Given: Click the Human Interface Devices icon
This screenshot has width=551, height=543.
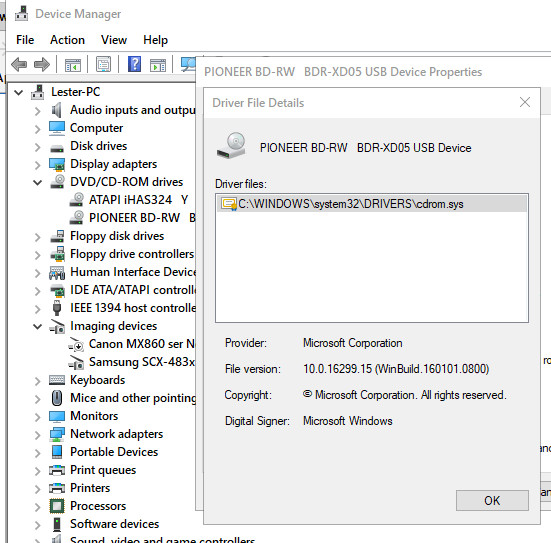Looking at the screenshot, I should [x=57, y=272].
